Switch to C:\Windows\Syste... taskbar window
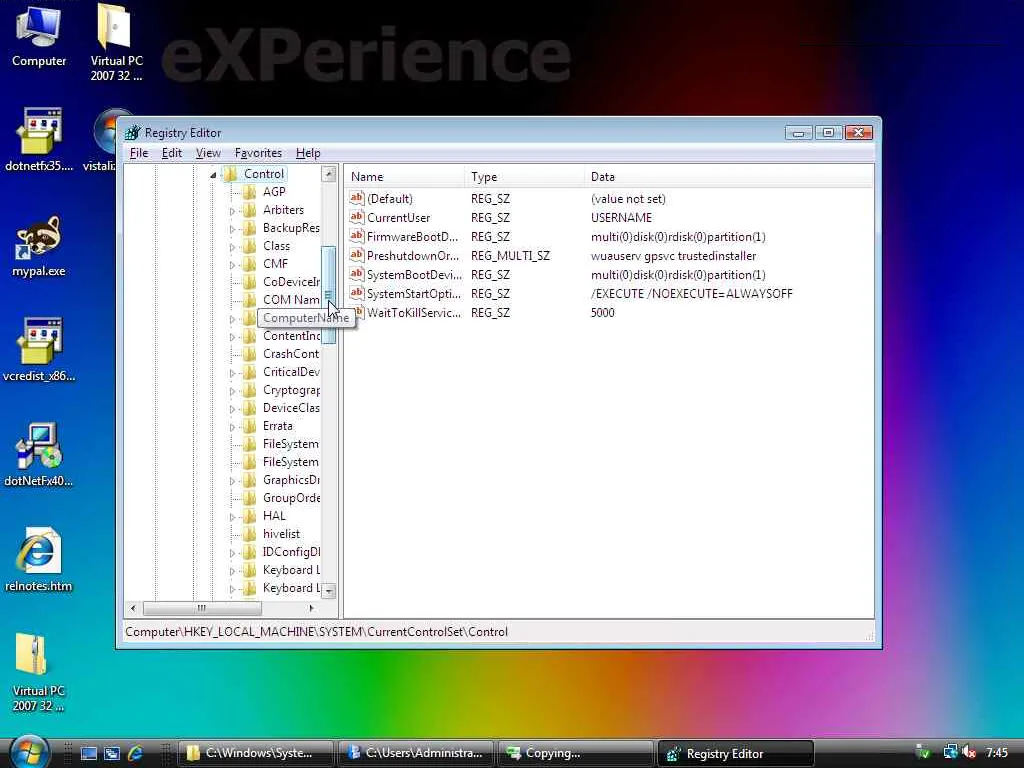 (x=255, y=753)
